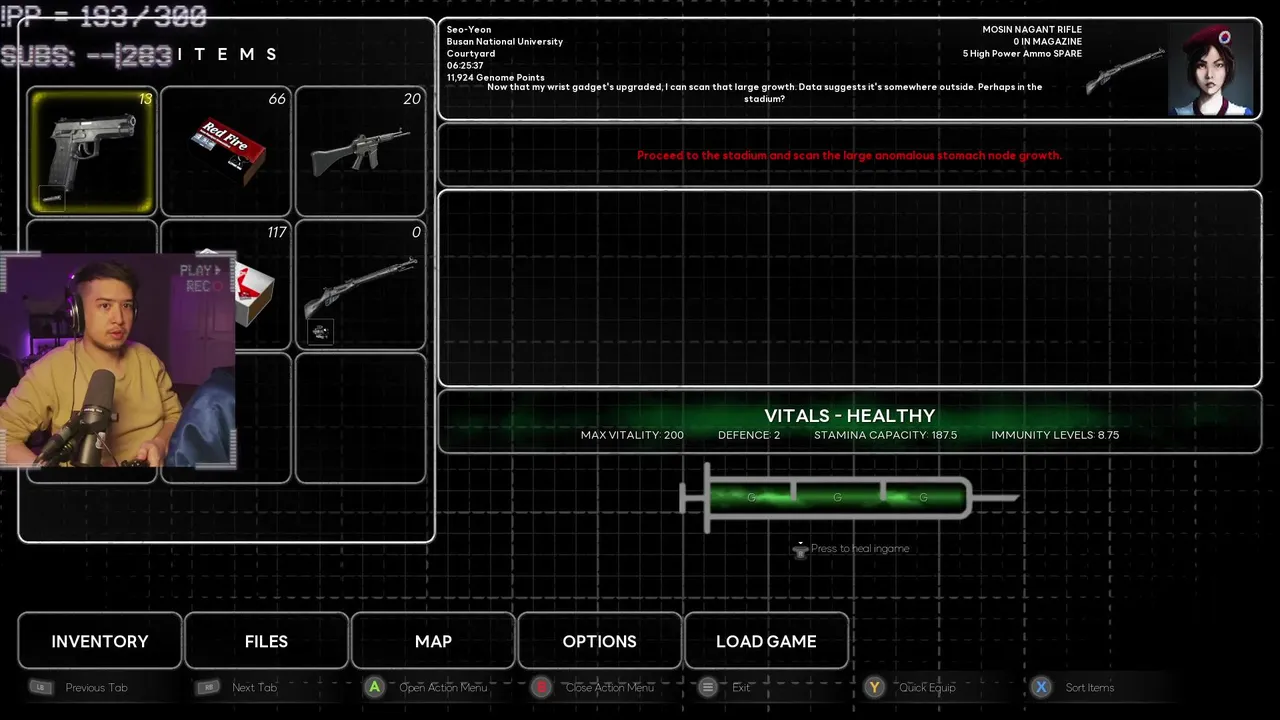Click the LB Previous Tab icon

coord(41,687)
